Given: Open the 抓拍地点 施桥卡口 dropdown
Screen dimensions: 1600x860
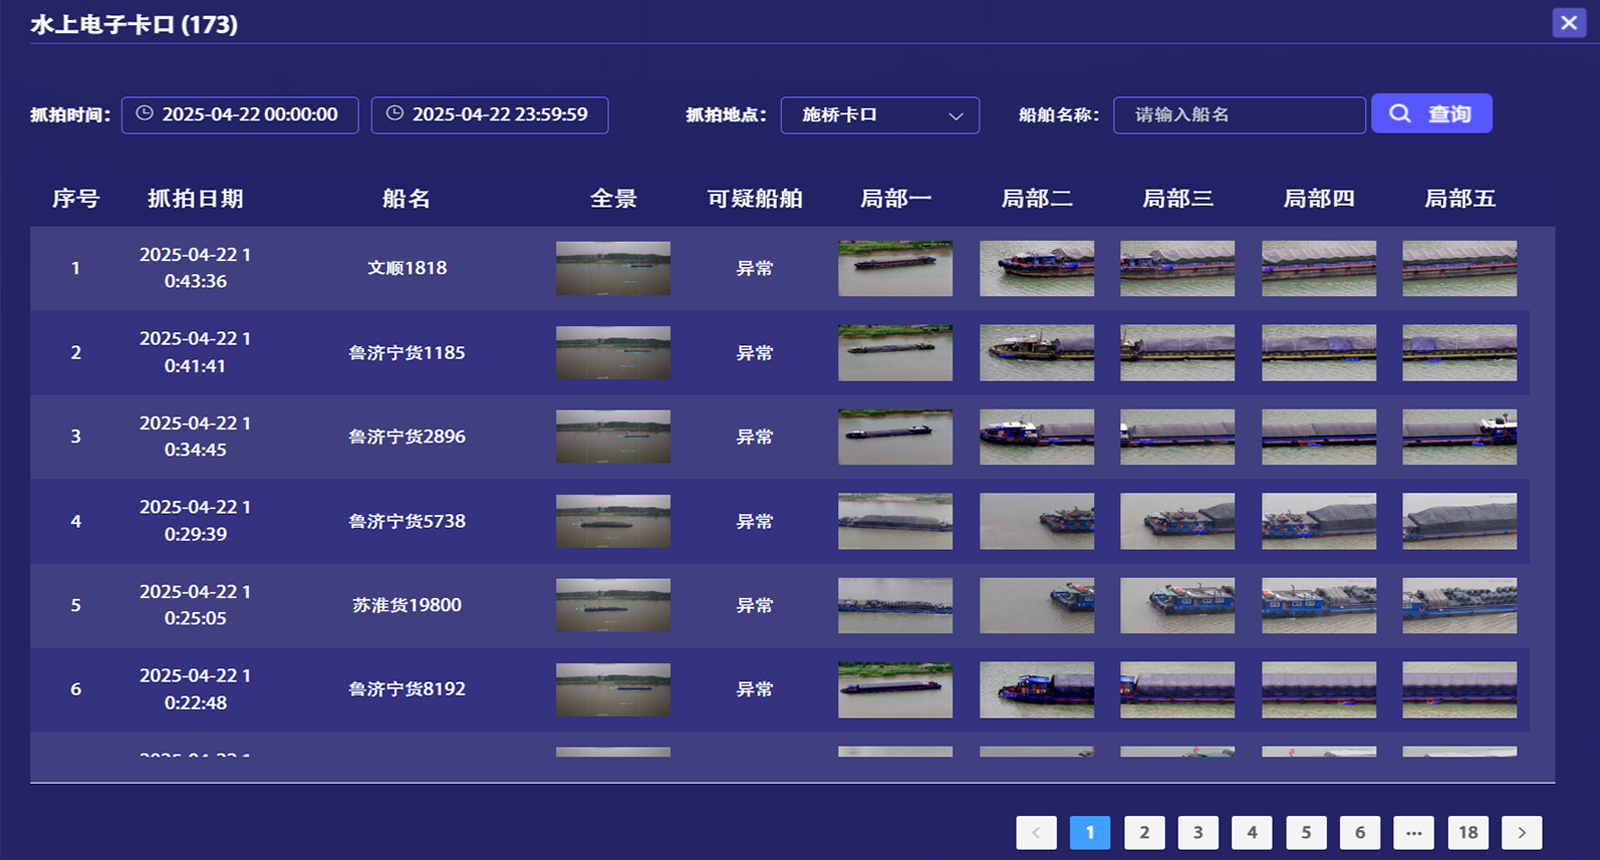Looking at the screenshot, I should [x=879, y=115].
